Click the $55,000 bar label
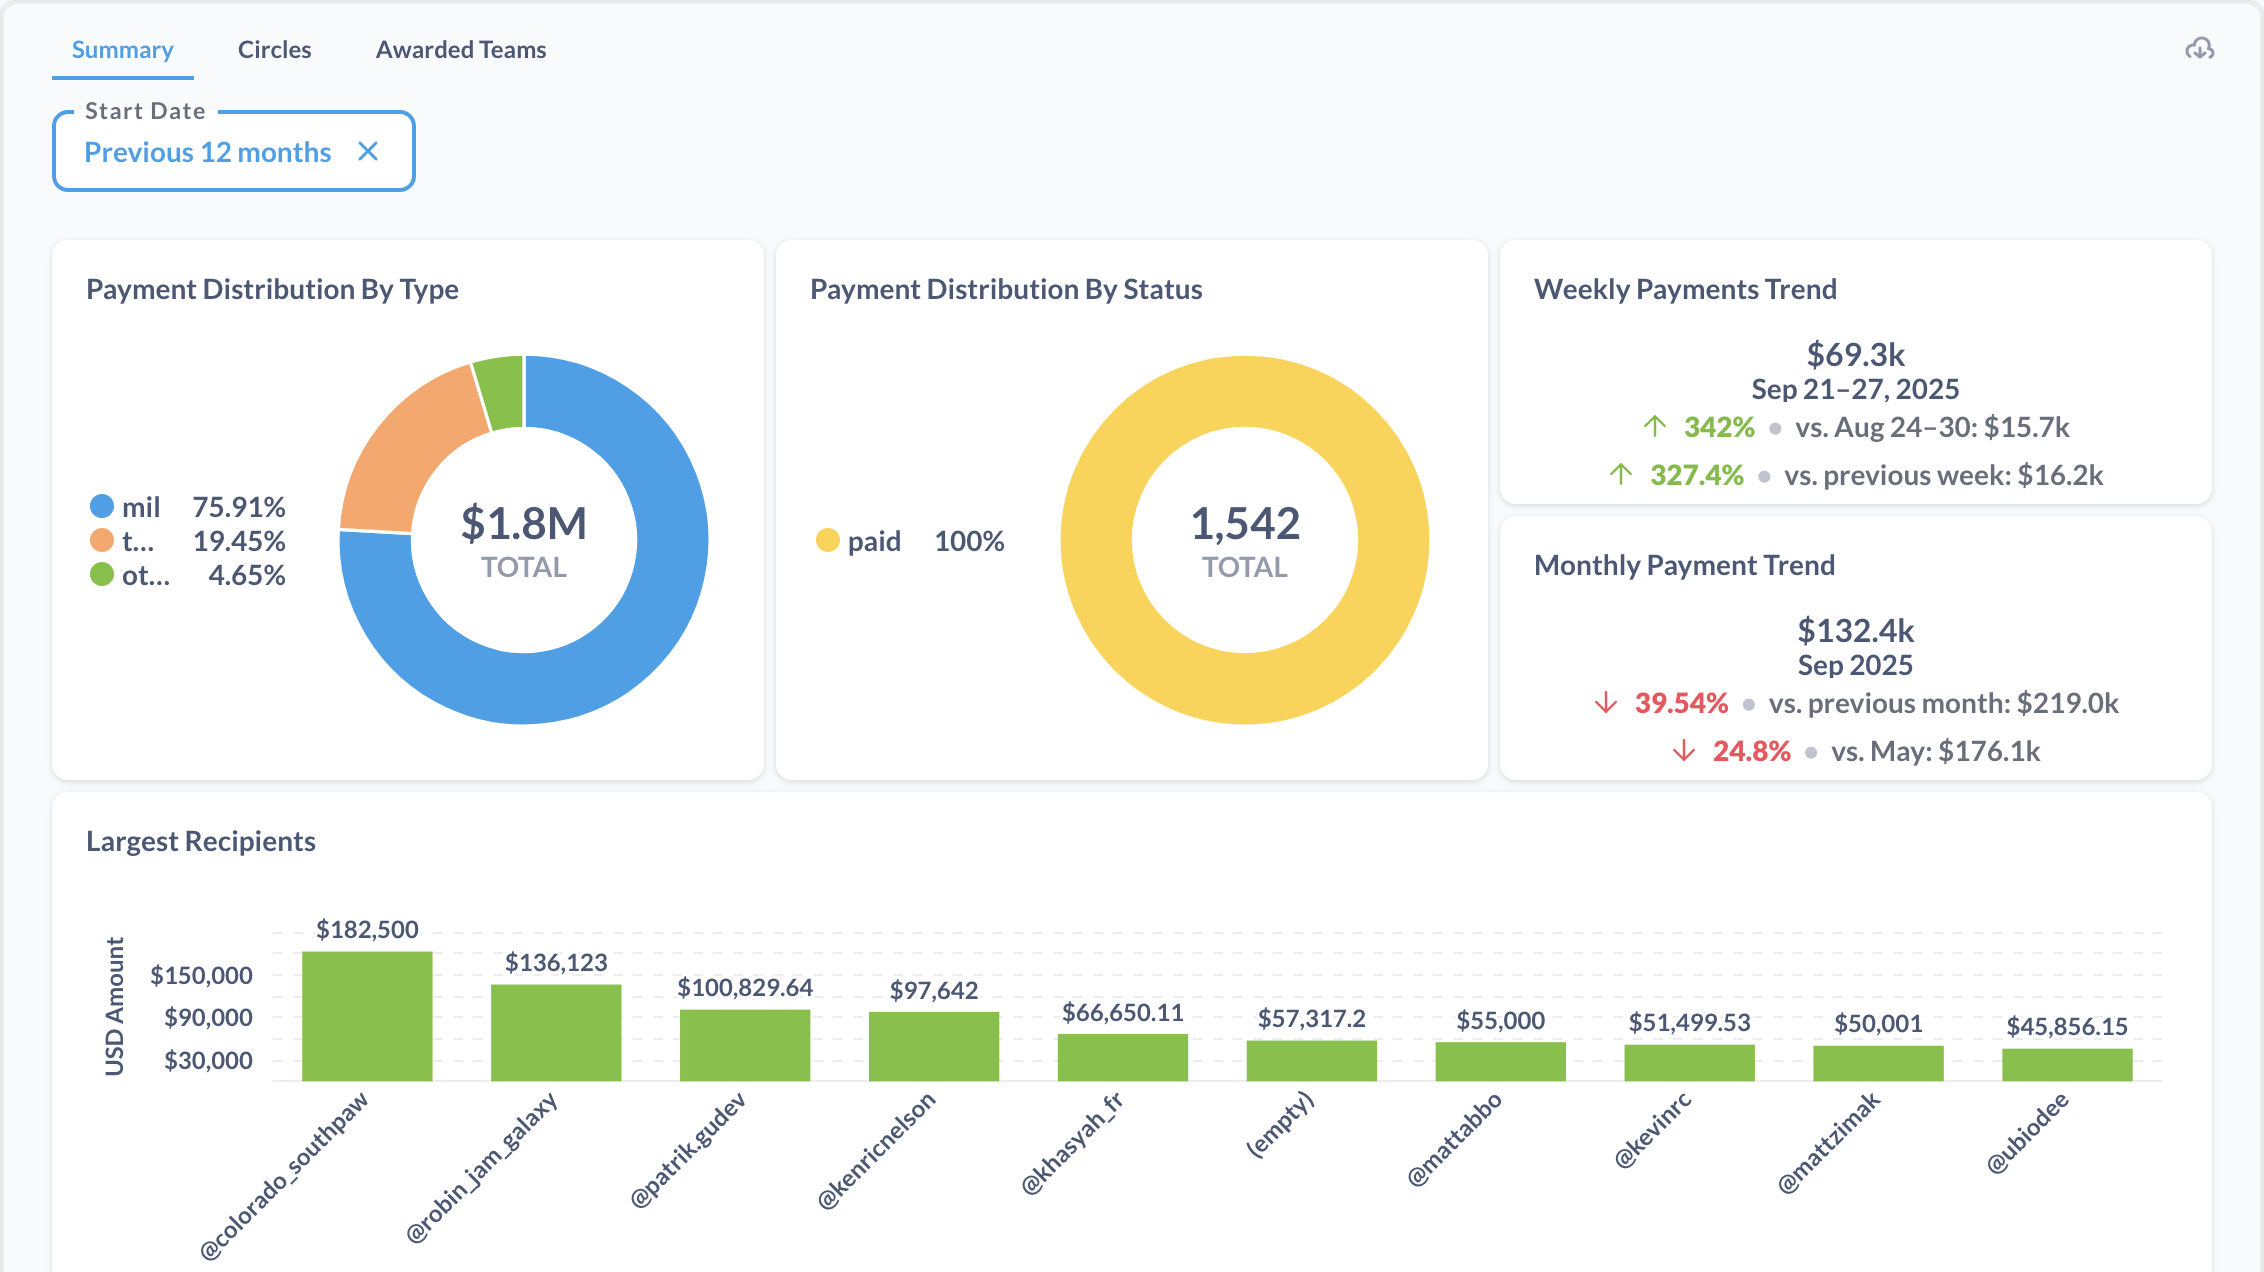This screenshot has height=1272, width=2264. [1501, 1020]
